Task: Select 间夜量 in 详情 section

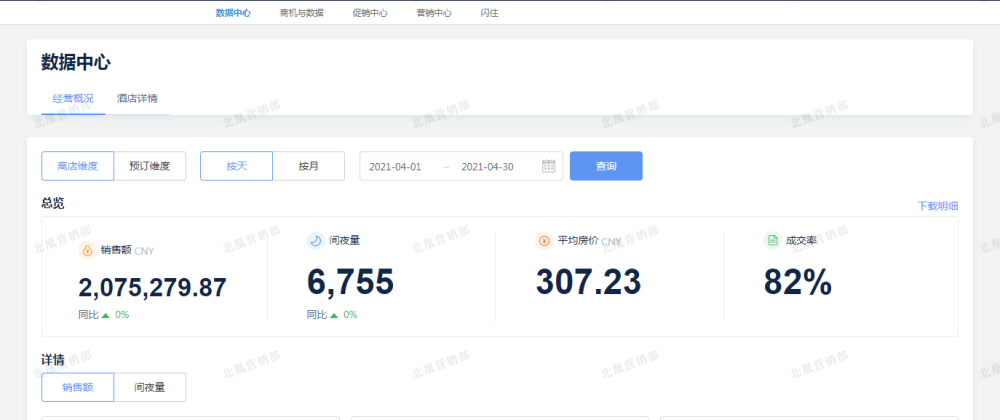Action: pyautogui.click(x=150, y=387)
